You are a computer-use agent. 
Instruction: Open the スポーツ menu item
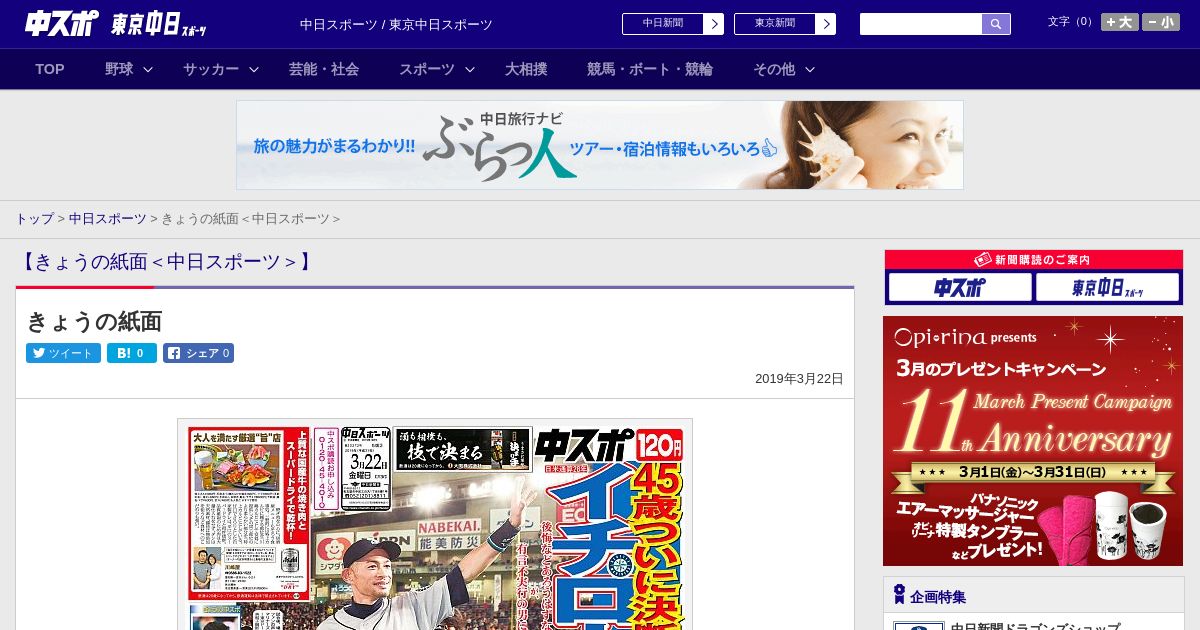(427, 69)
